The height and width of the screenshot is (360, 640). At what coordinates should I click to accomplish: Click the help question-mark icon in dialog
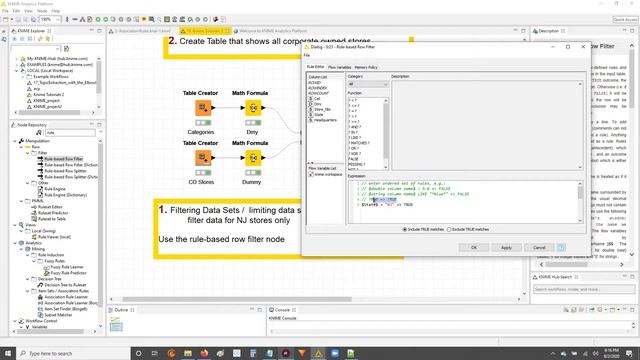561,247
